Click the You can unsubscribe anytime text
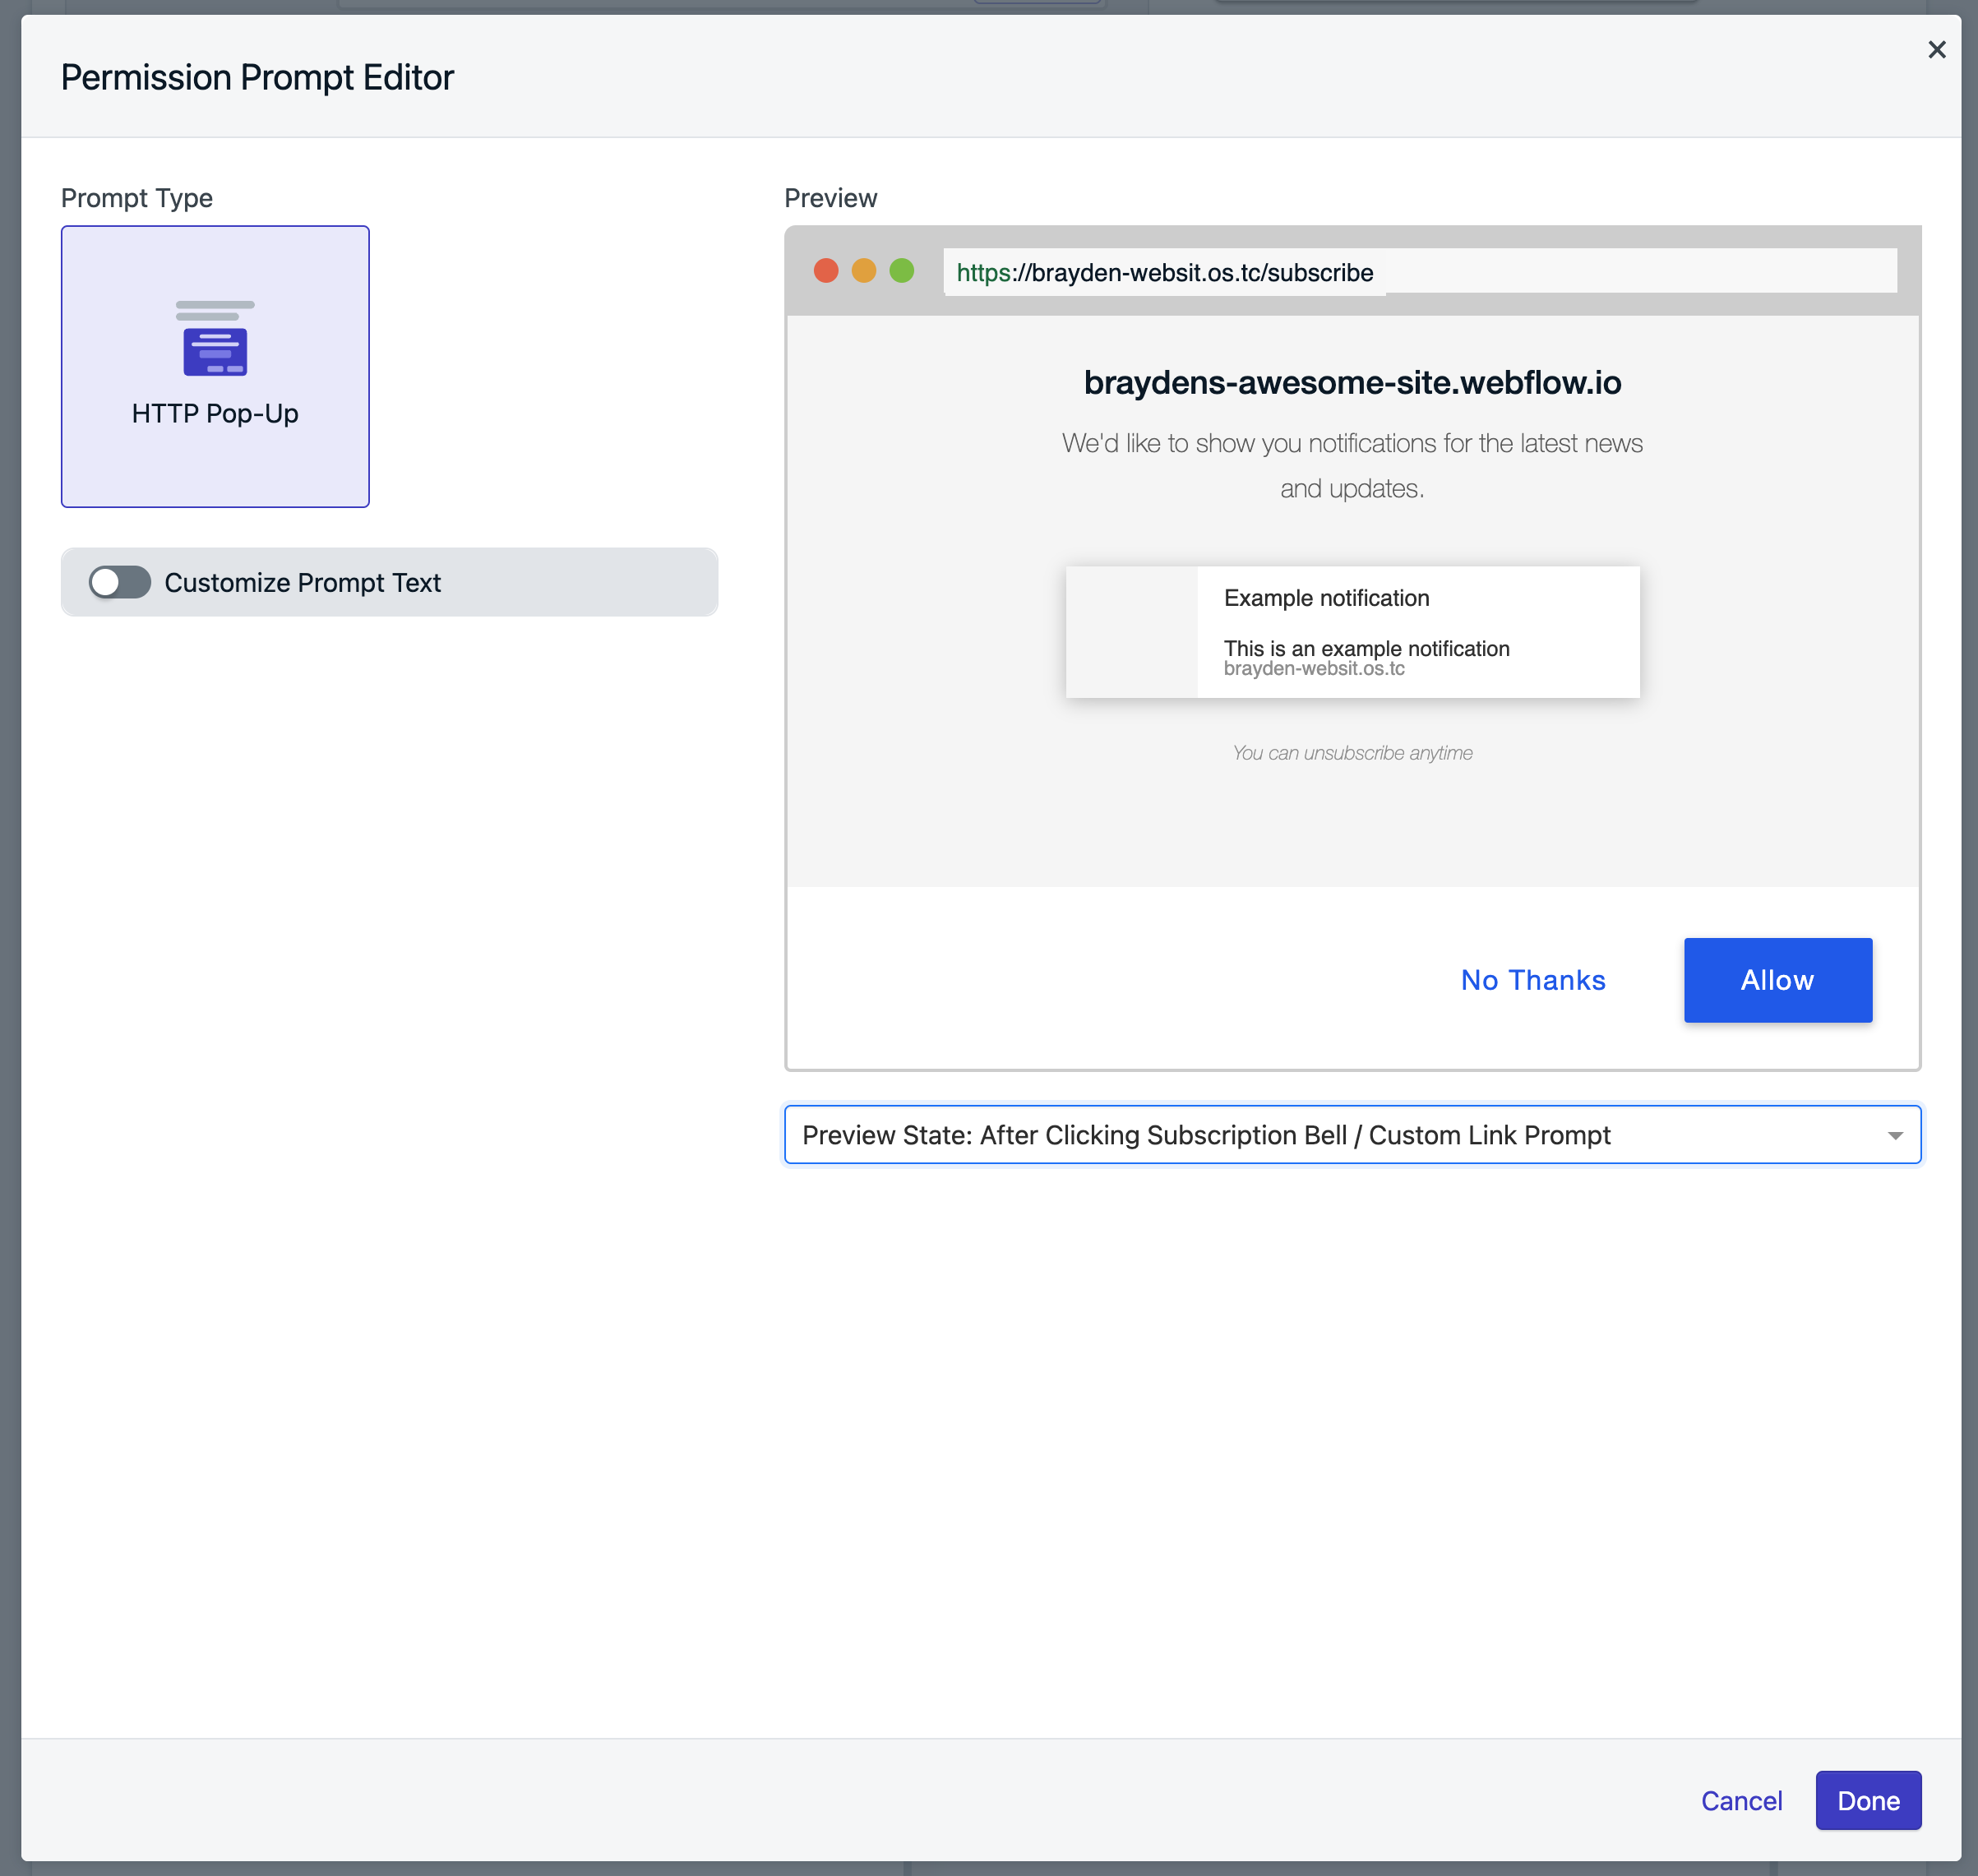 click(1352, 753)
